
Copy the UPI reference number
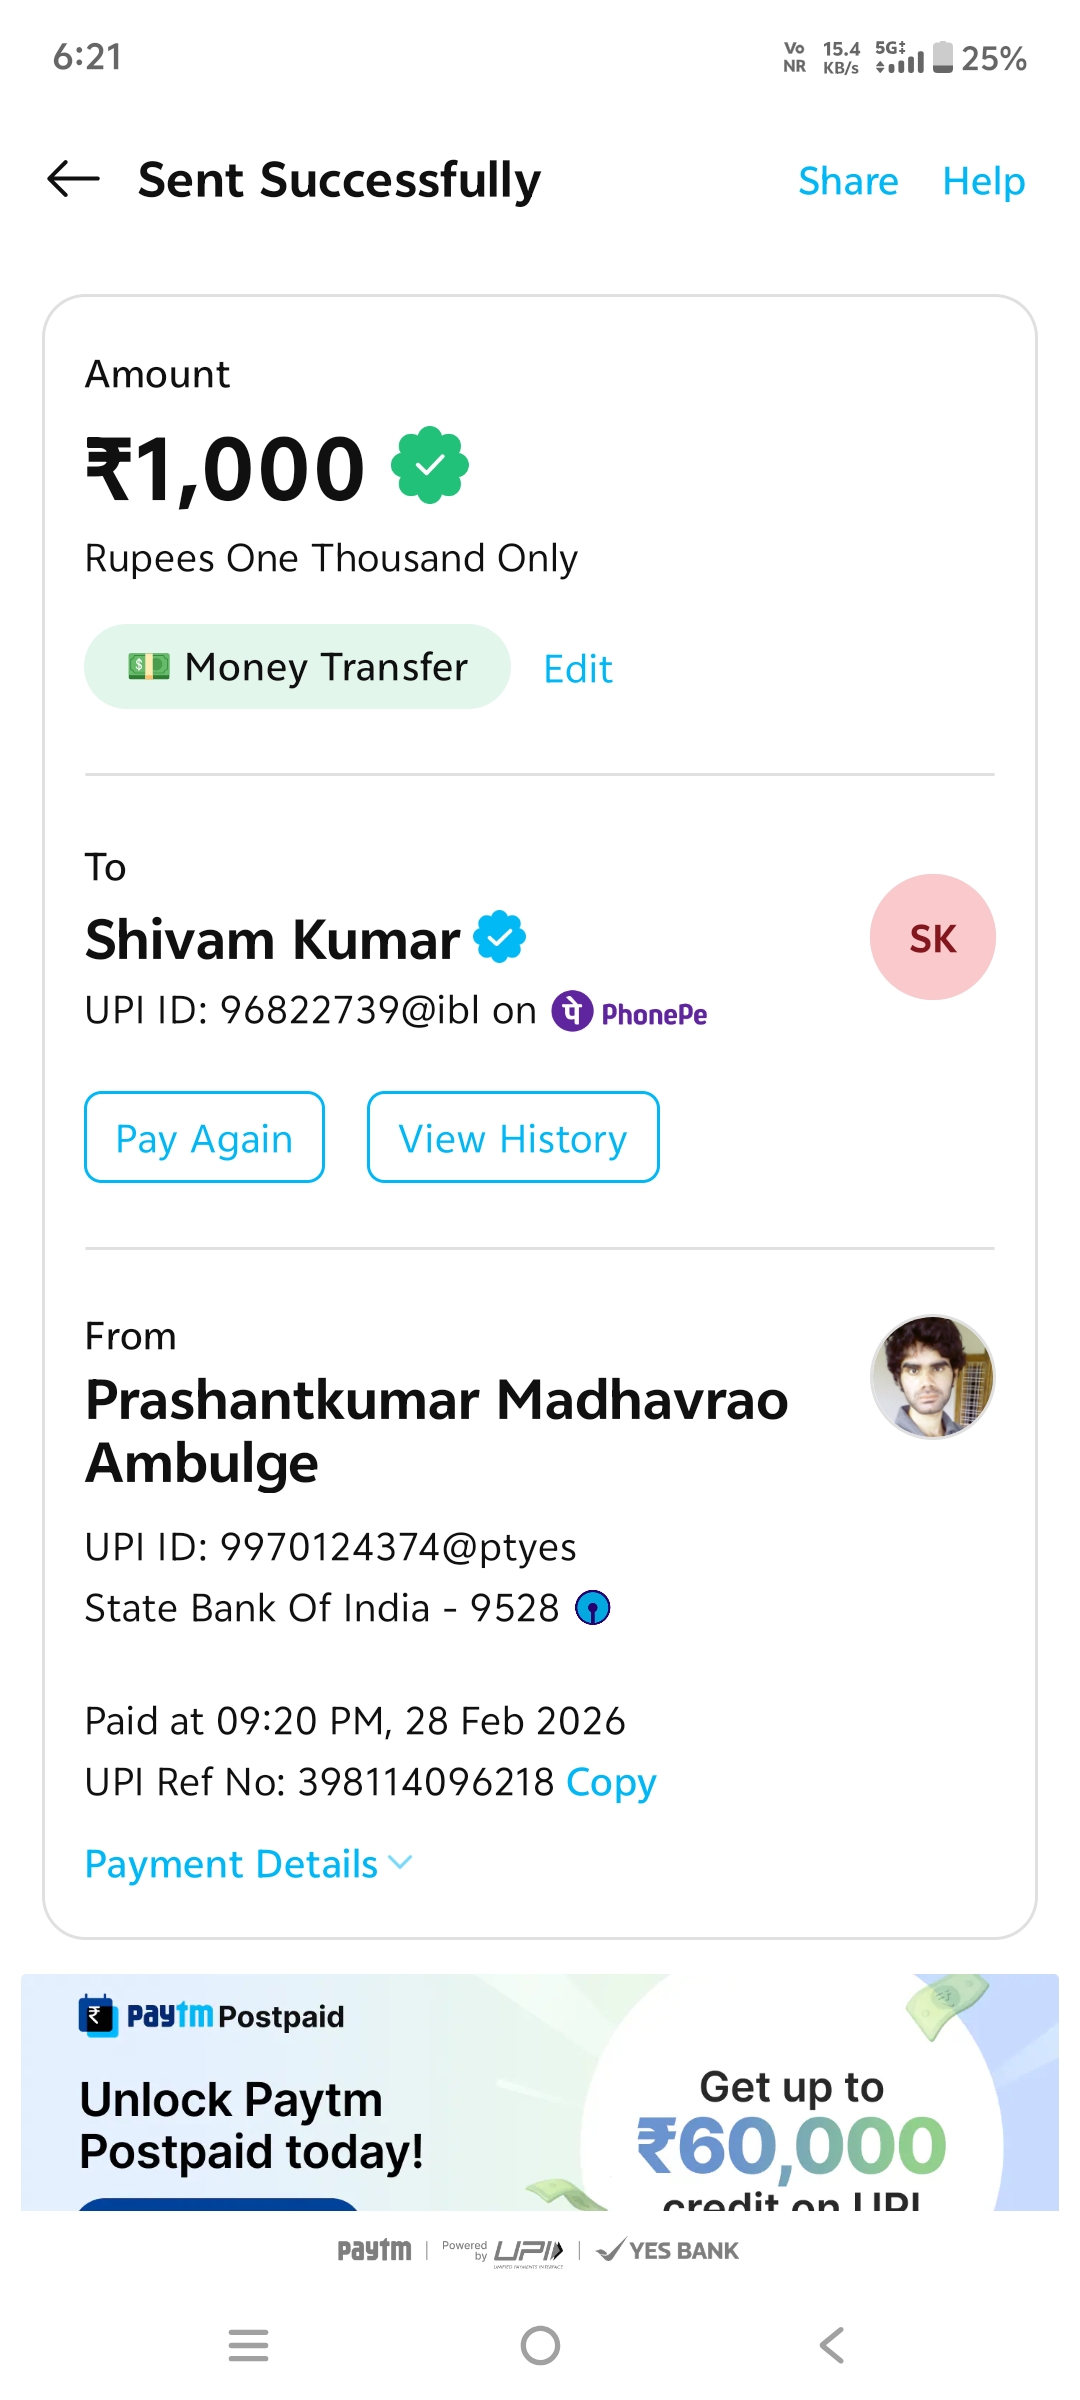click(611, 1782)
